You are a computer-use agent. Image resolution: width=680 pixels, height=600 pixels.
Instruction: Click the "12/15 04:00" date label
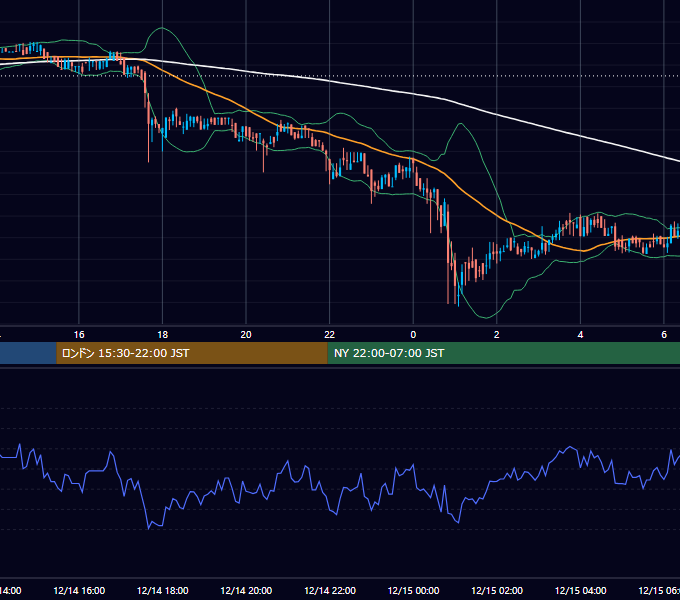(581, 591)
